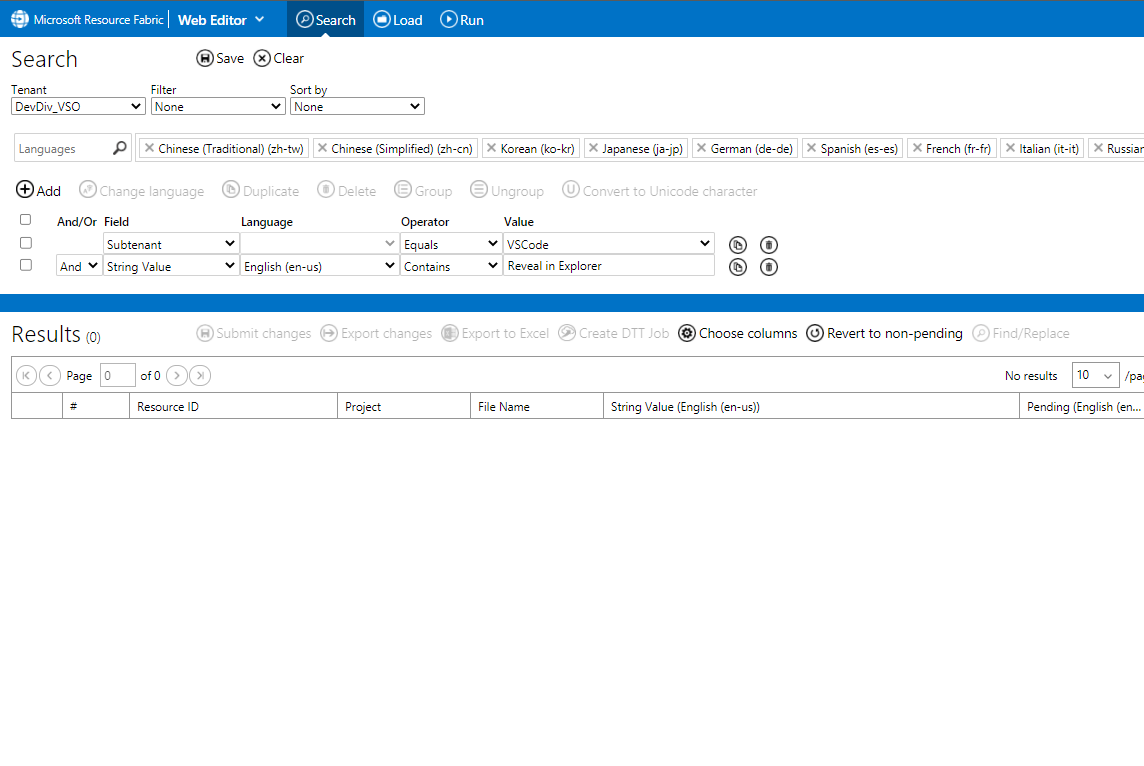The height and width of the screenshot is (766, 1144).
Task: Open the Load tab
Action: (398, 20)
